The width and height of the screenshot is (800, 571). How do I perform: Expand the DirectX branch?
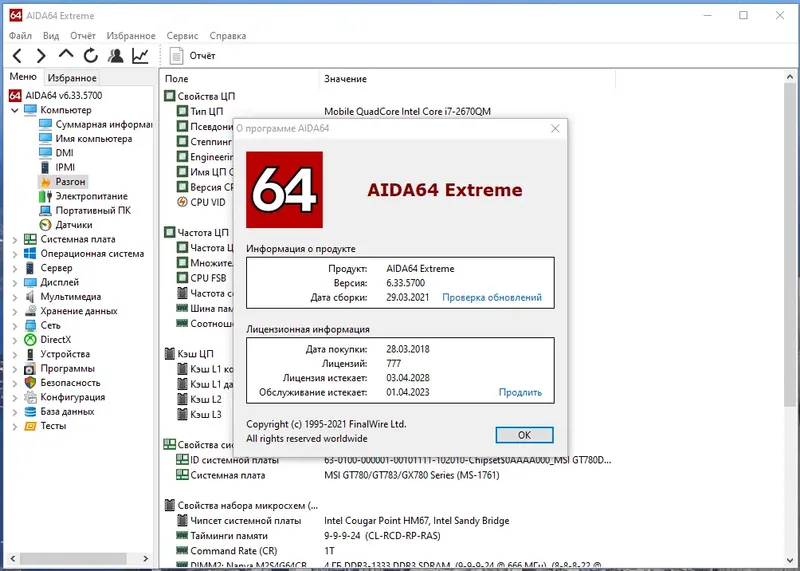14,340
